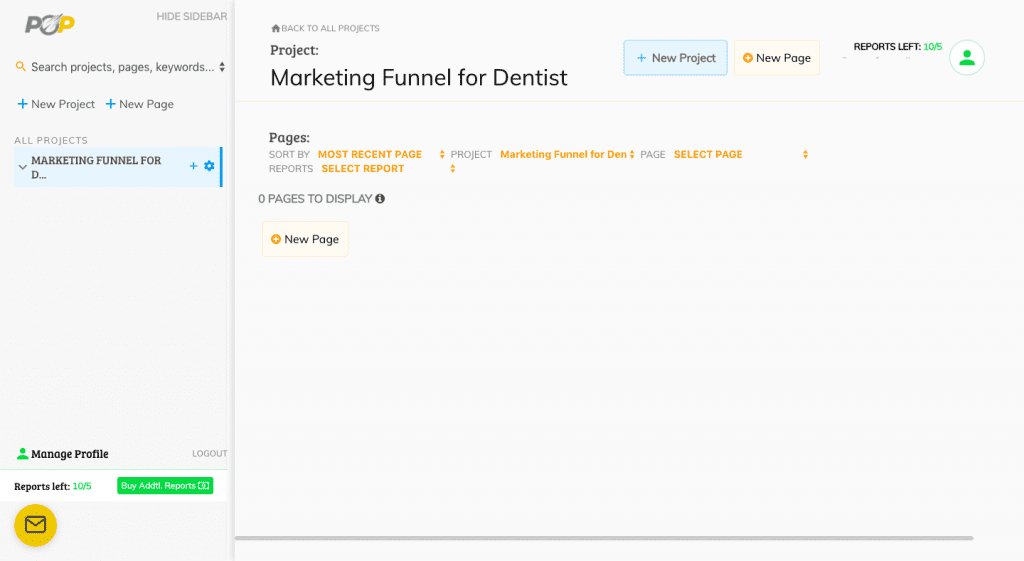Click Buy Addtl. Reports button
This screenshot has height=561, width=1024.
point(165,486)
